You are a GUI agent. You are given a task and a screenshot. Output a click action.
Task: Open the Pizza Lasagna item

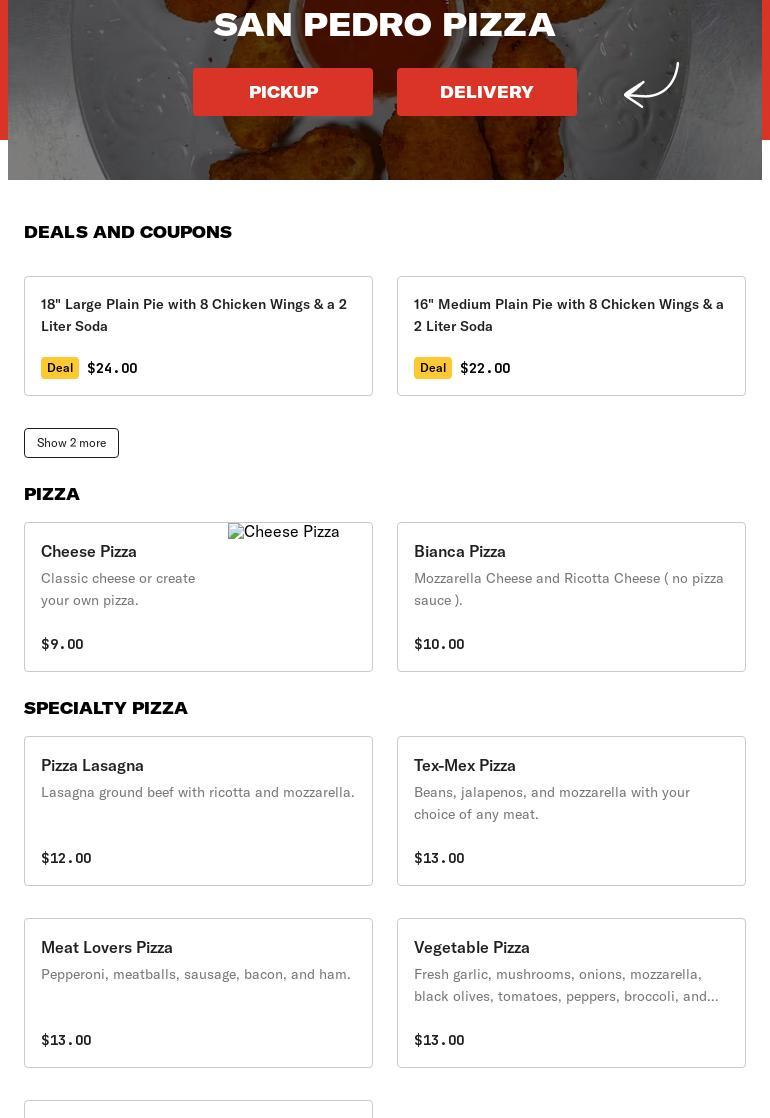(93, 765)
